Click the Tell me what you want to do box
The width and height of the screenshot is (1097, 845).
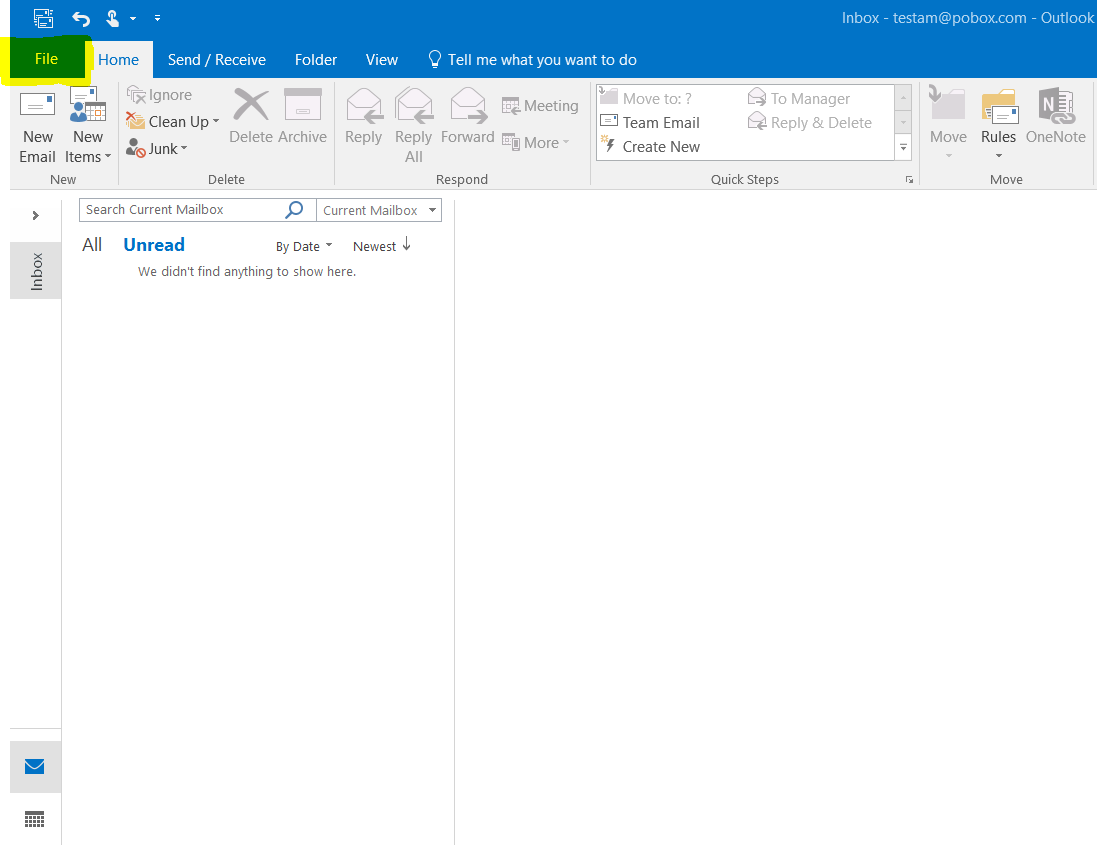click(533, 60)
